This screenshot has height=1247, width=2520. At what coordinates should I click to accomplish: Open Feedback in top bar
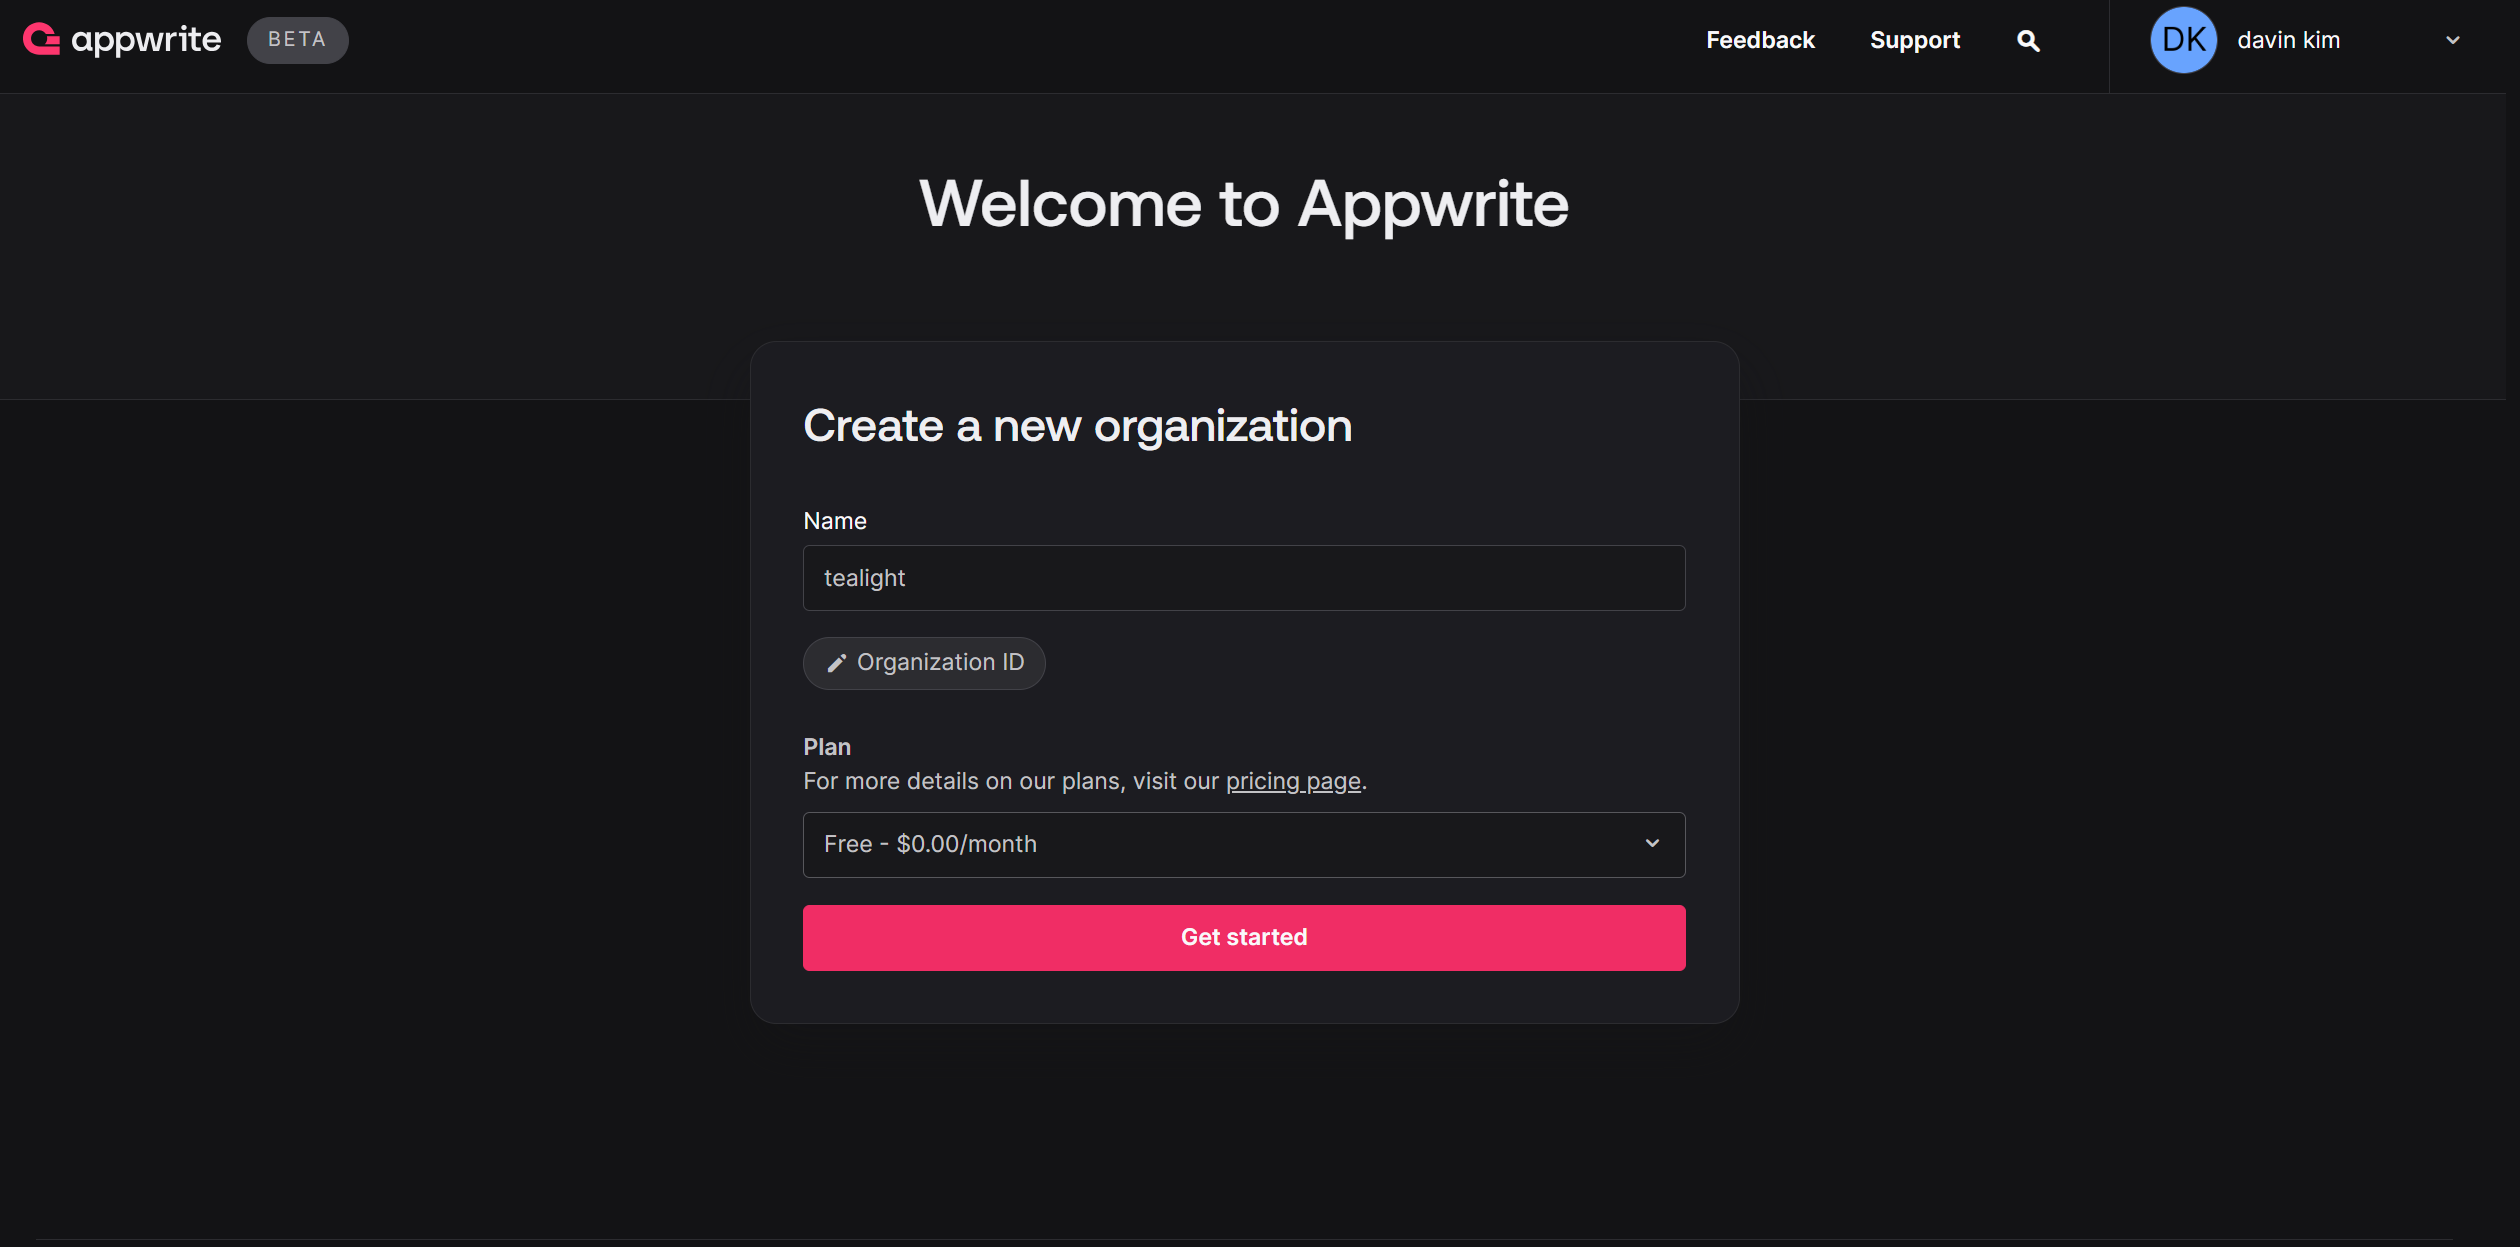click(1759, 40)
